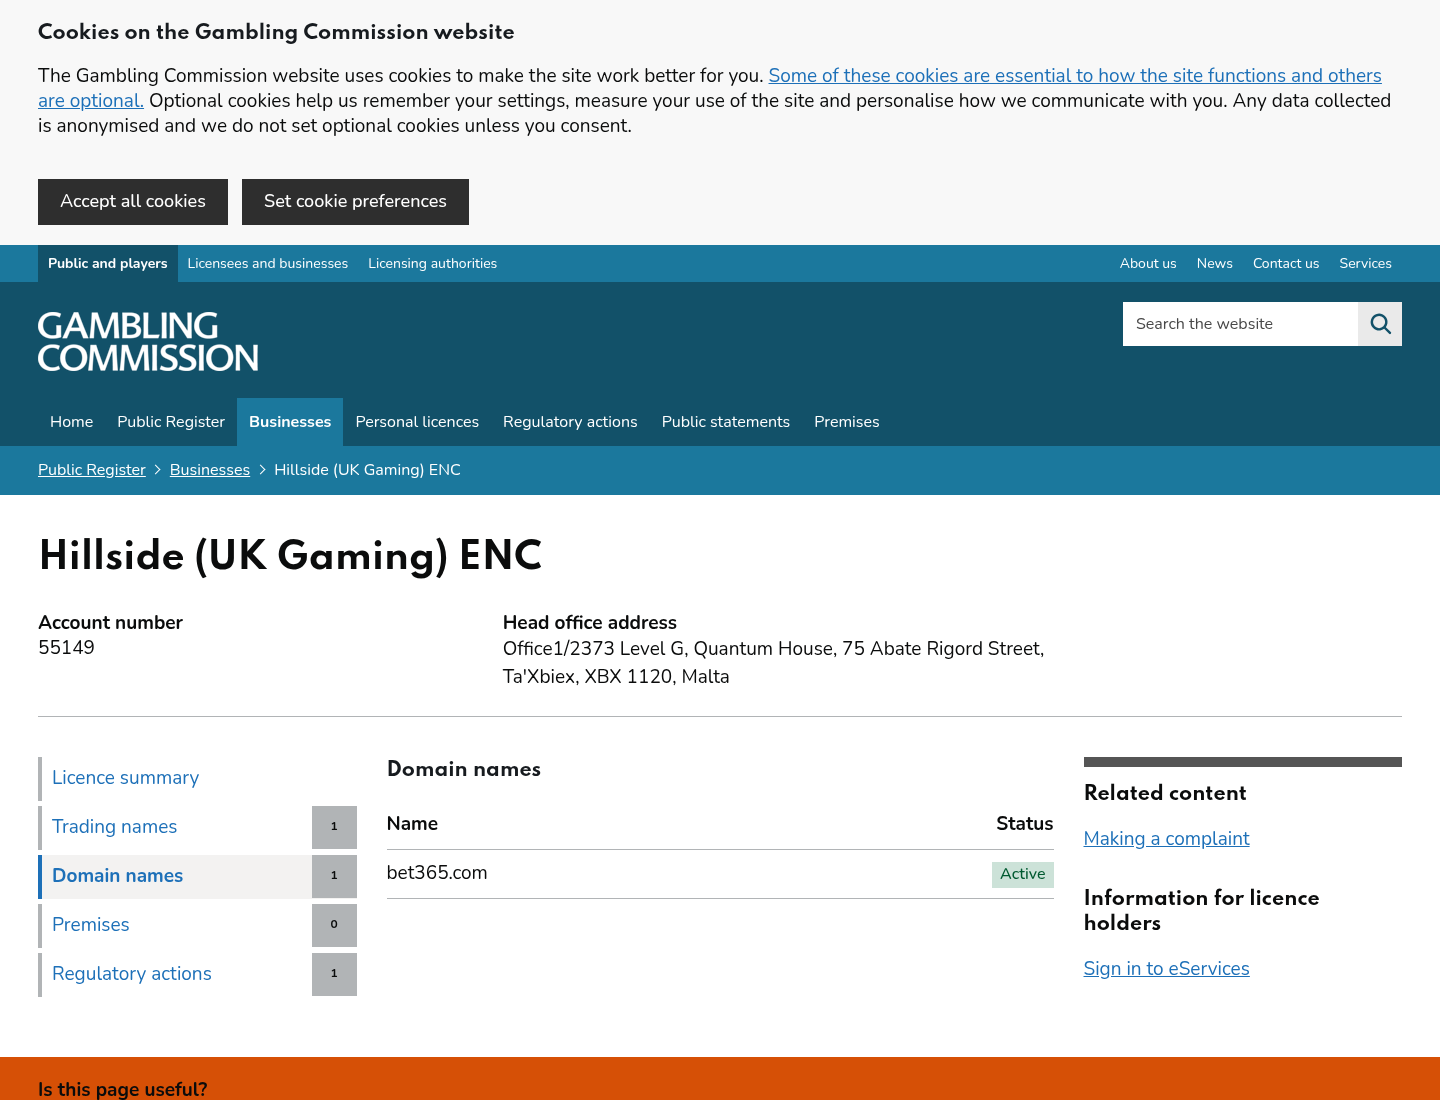Click the Trading names count badge
This screenshot has width=1440, height=1100.
click(334, 827)
